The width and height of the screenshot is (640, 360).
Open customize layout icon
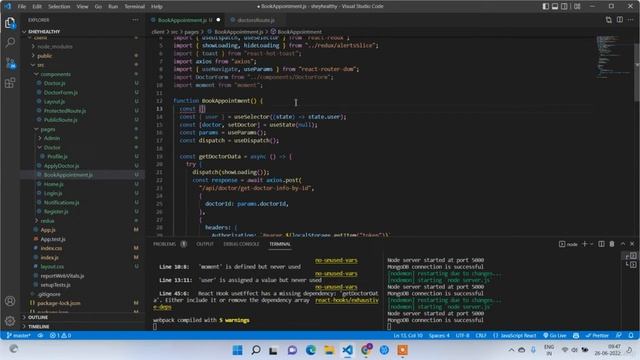(x=577, y=6)
